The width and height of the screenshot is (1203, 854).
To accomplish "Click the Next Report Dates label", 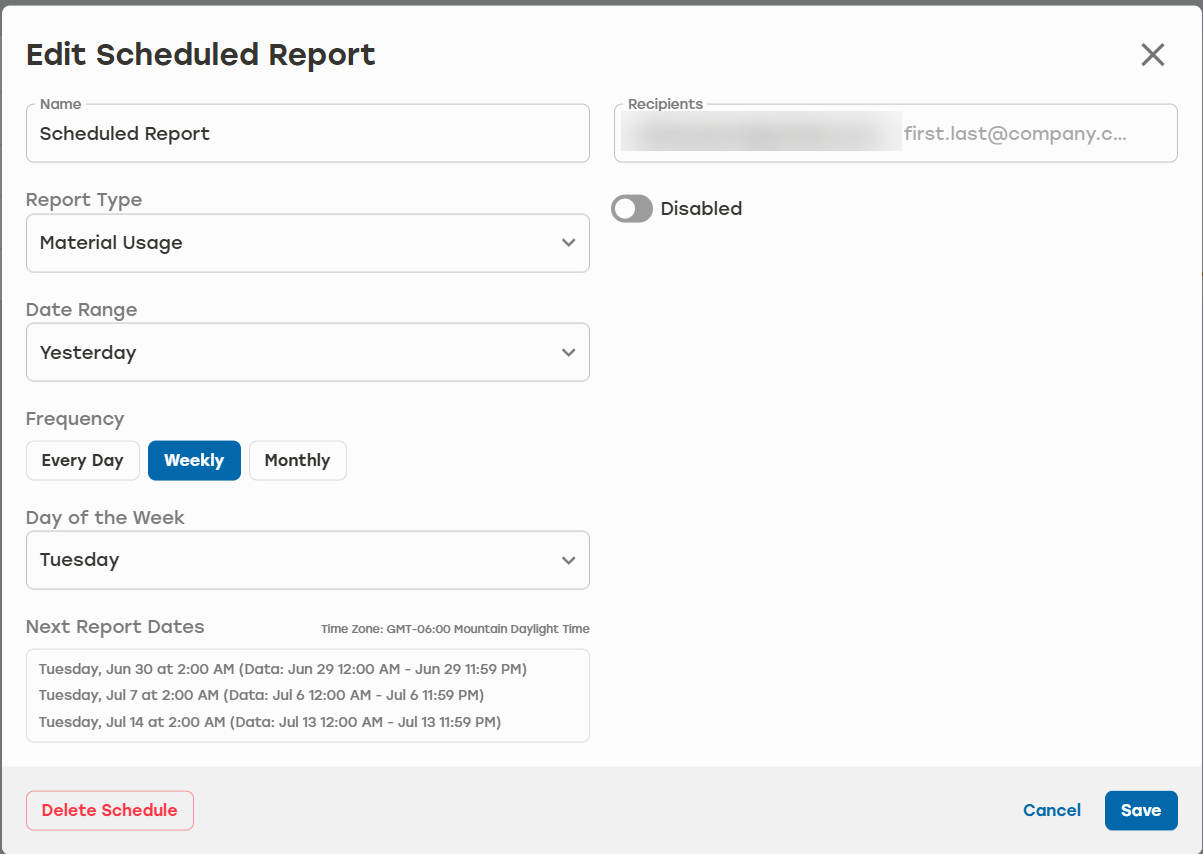I will point(115,627).
